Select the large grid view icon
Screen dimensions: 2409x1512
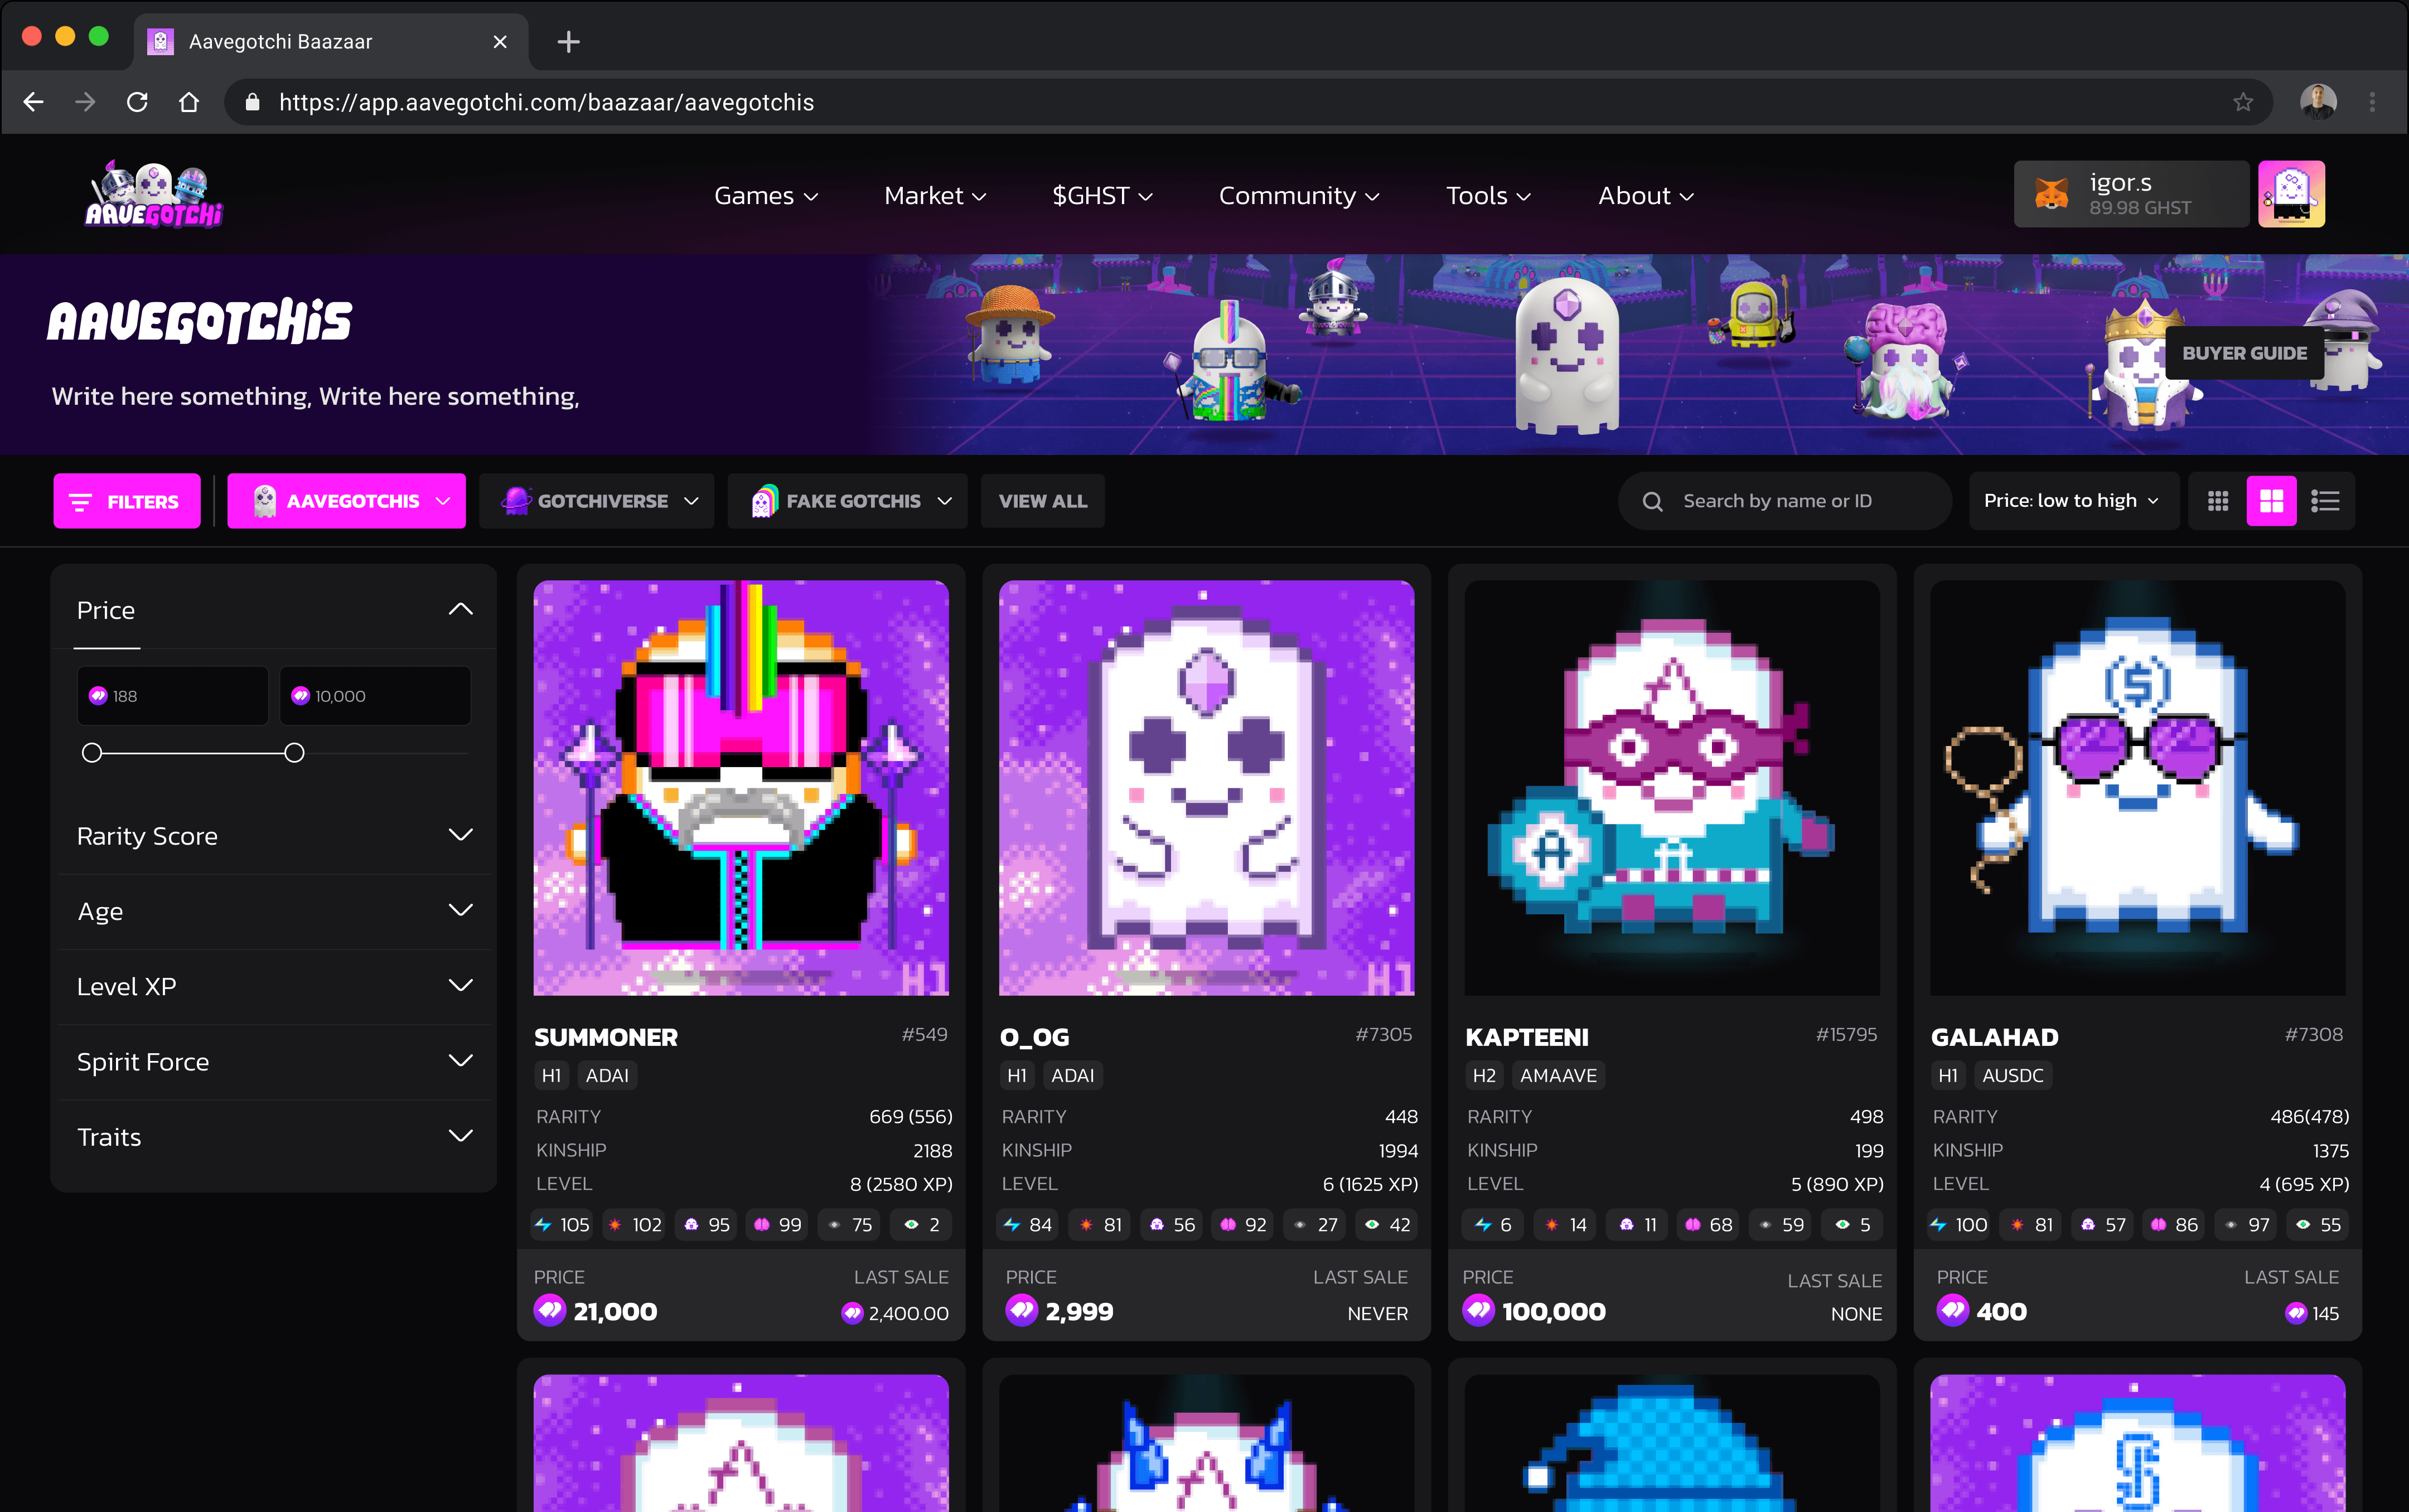2272,501
